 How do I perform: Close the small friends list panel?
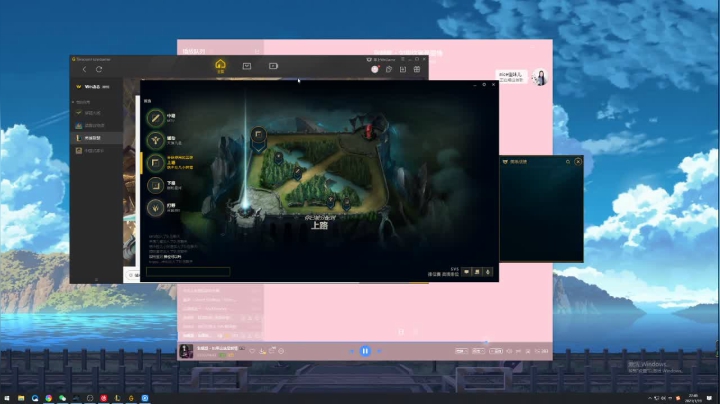578,162
